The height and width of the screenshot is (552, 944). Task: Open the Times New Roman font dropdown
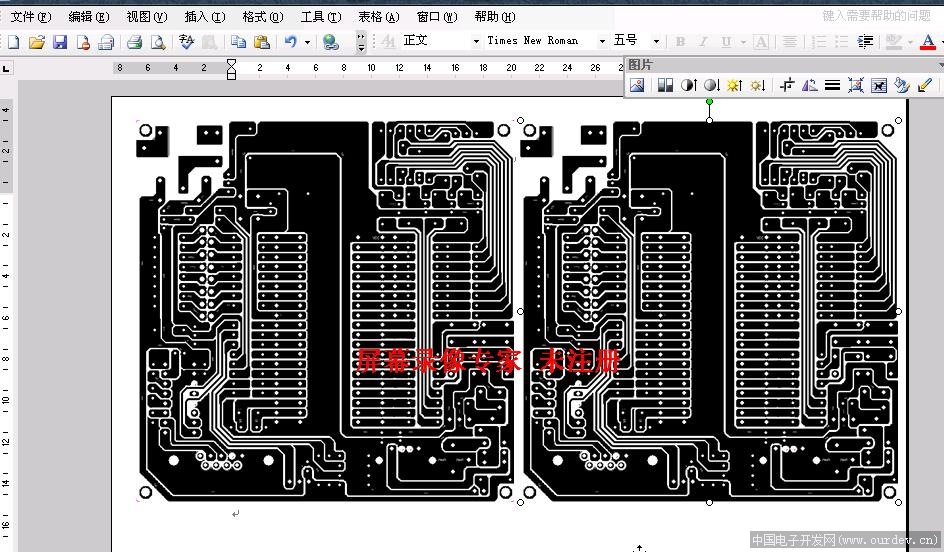[602, 42]
